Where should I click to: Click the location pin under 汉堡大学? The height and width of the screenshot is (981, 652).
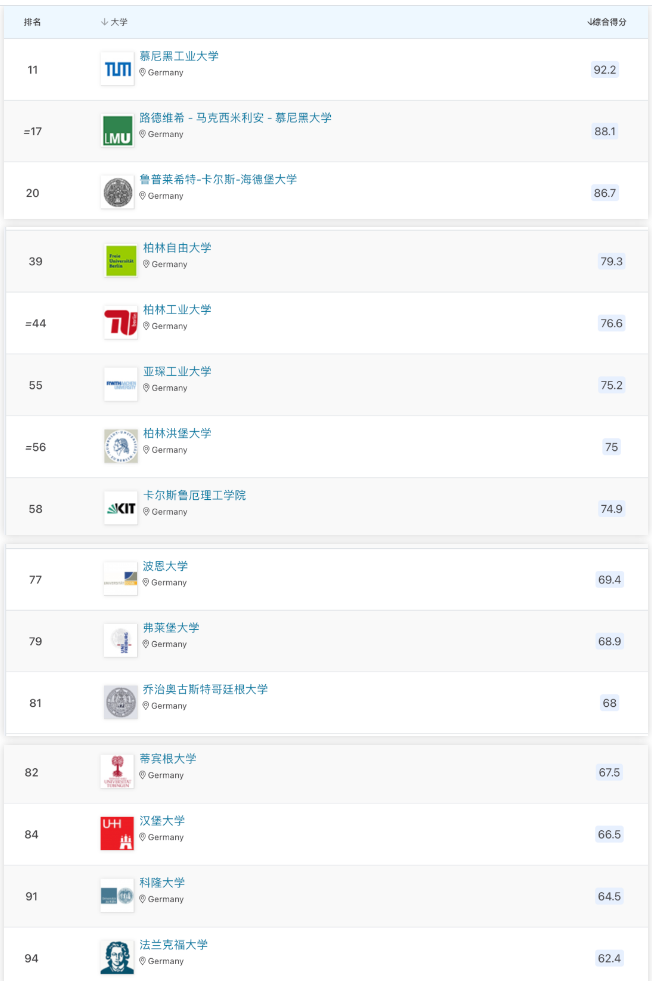(x=143, y=837)
